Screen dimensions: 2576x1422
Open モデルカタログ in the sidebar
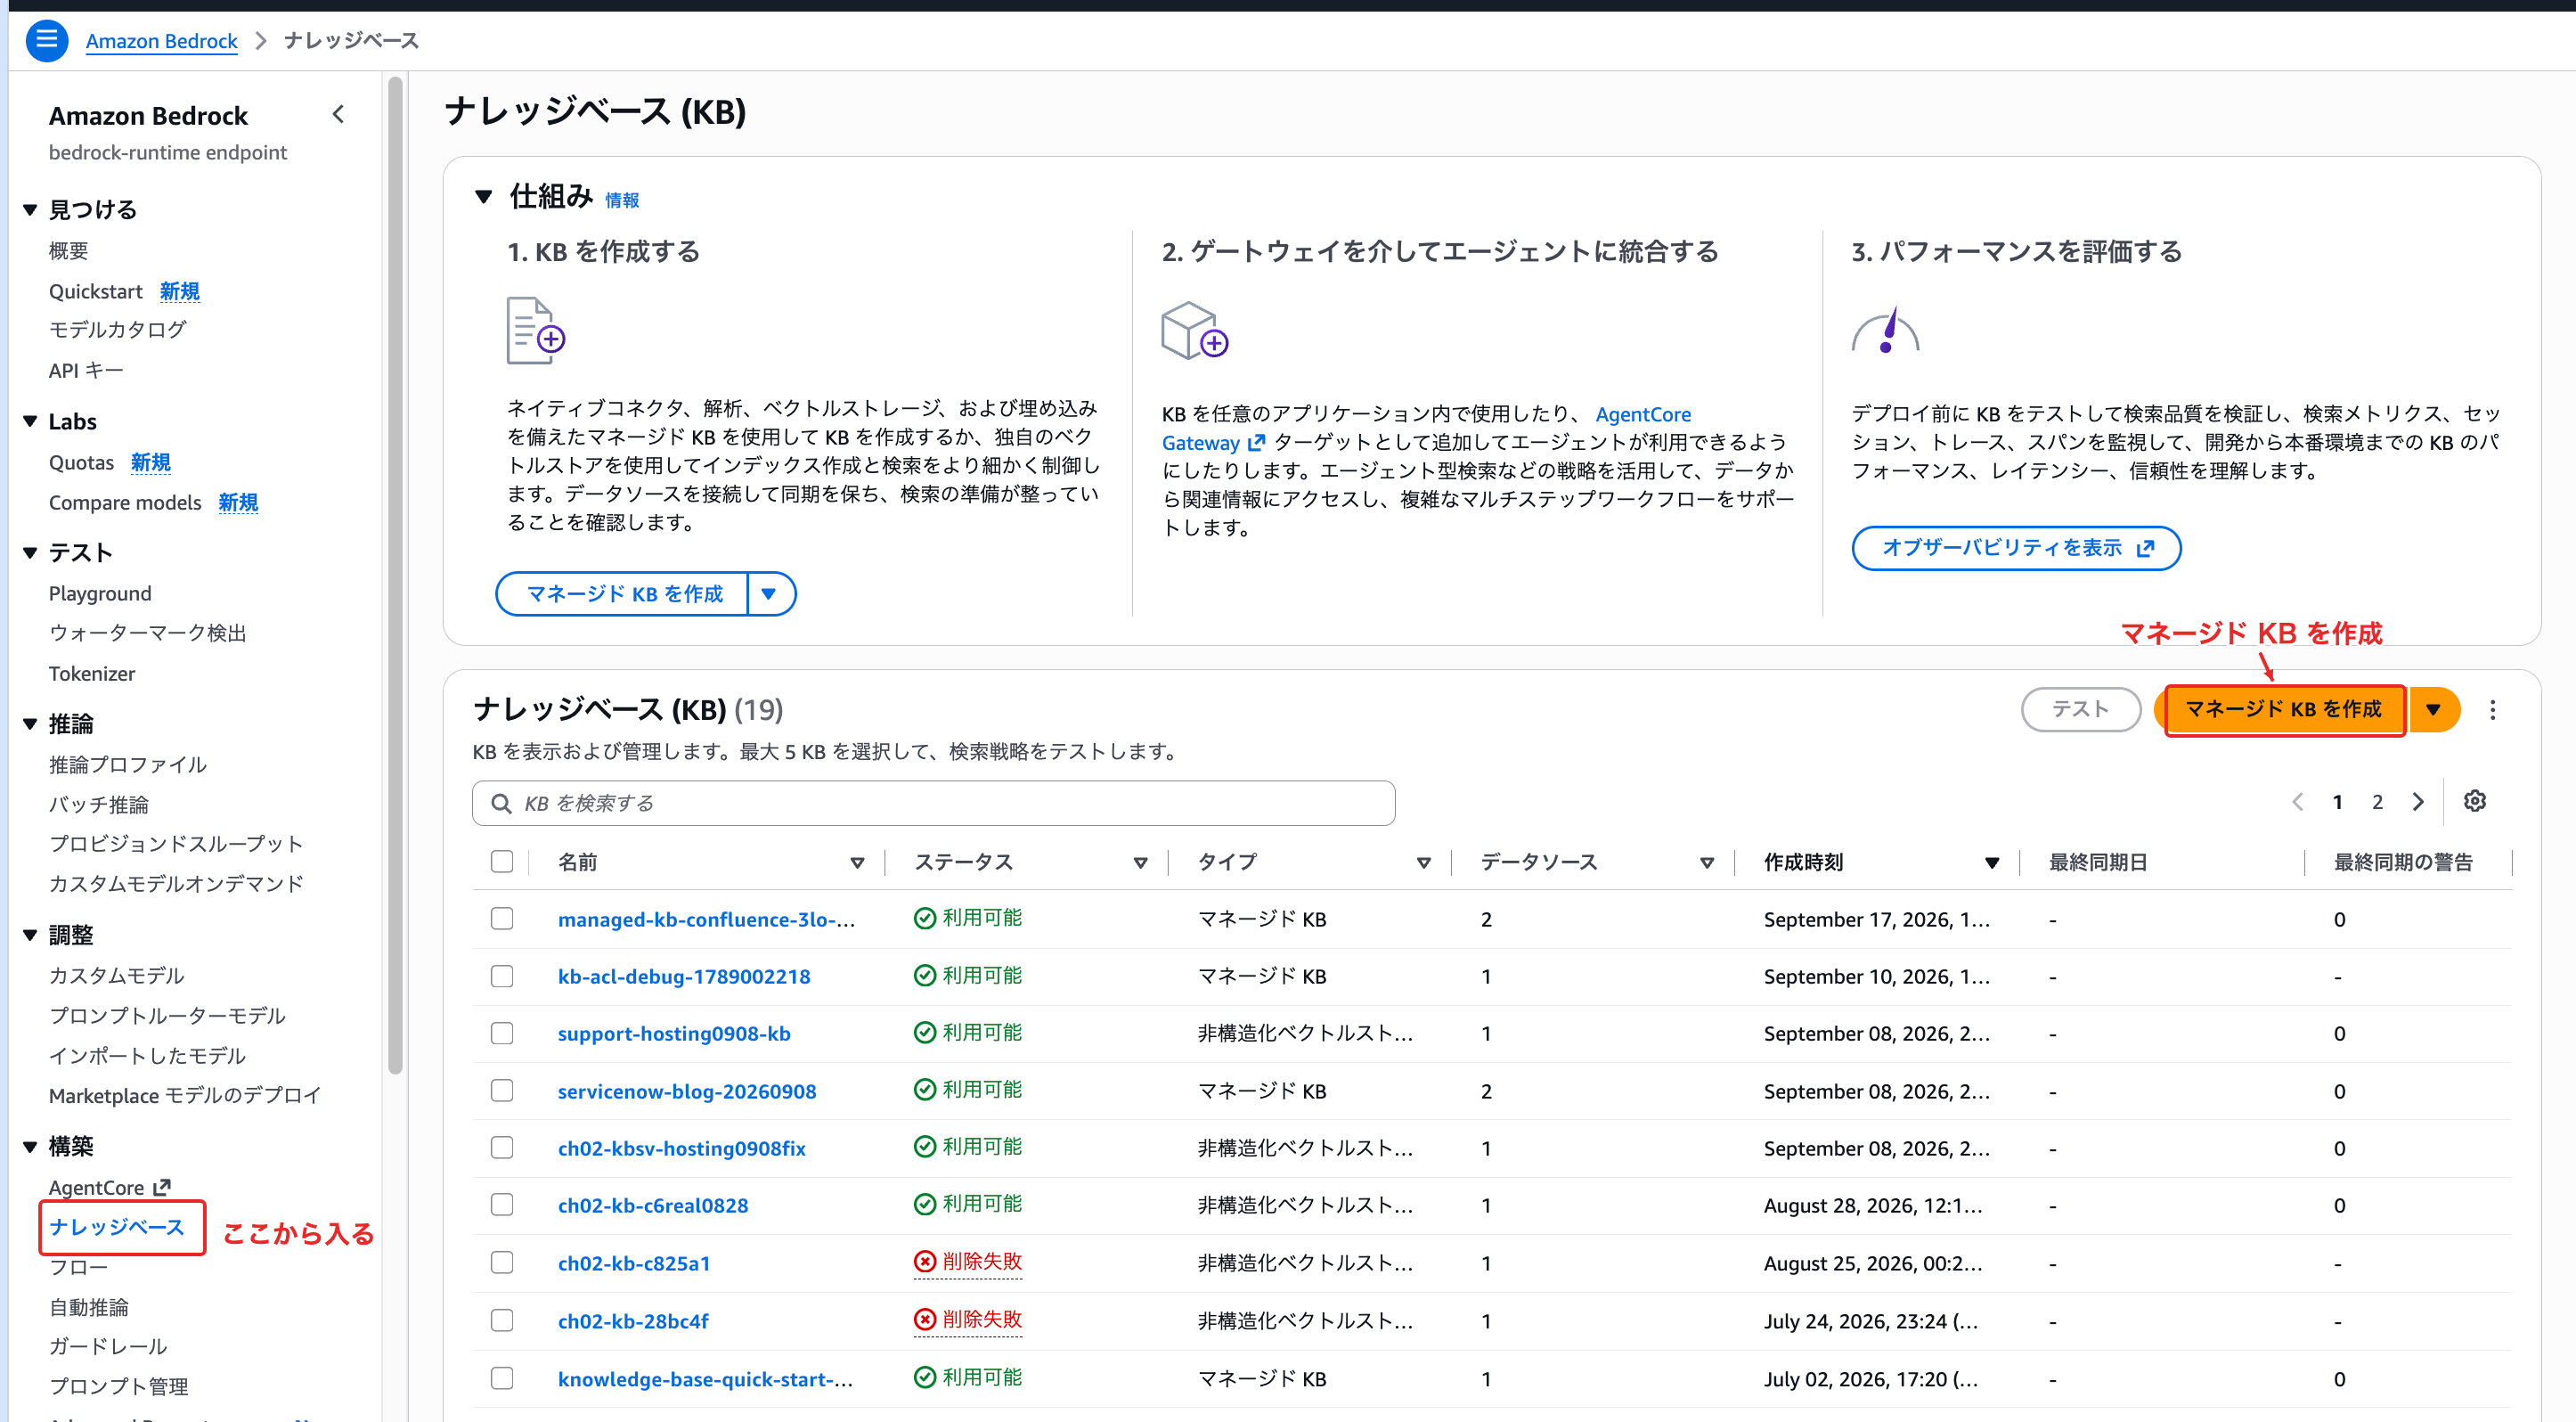[117, 329]
